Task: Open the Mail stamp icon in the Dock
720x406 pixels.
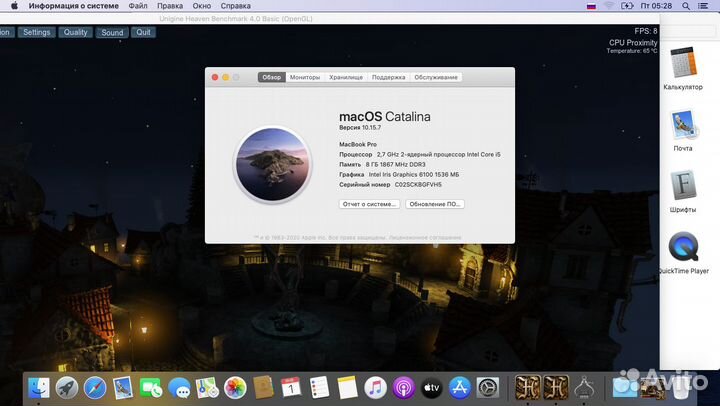Action: pos(123,388)
